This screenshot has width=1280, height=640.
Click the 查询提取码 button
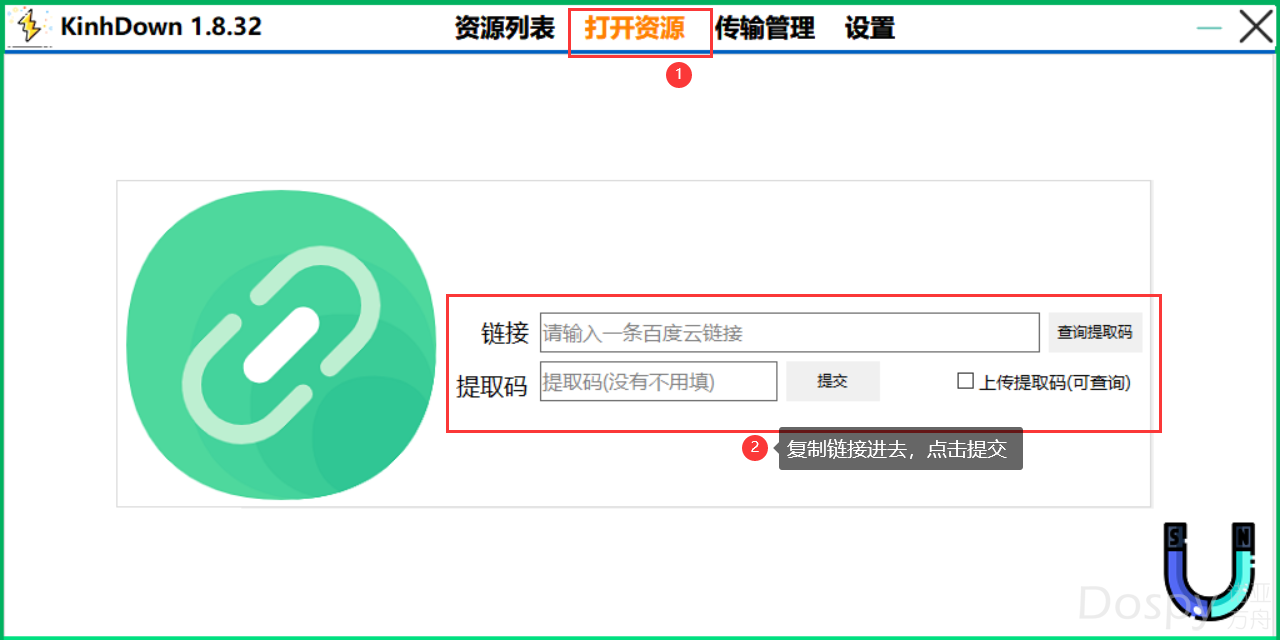click(x=1095, y=333)
